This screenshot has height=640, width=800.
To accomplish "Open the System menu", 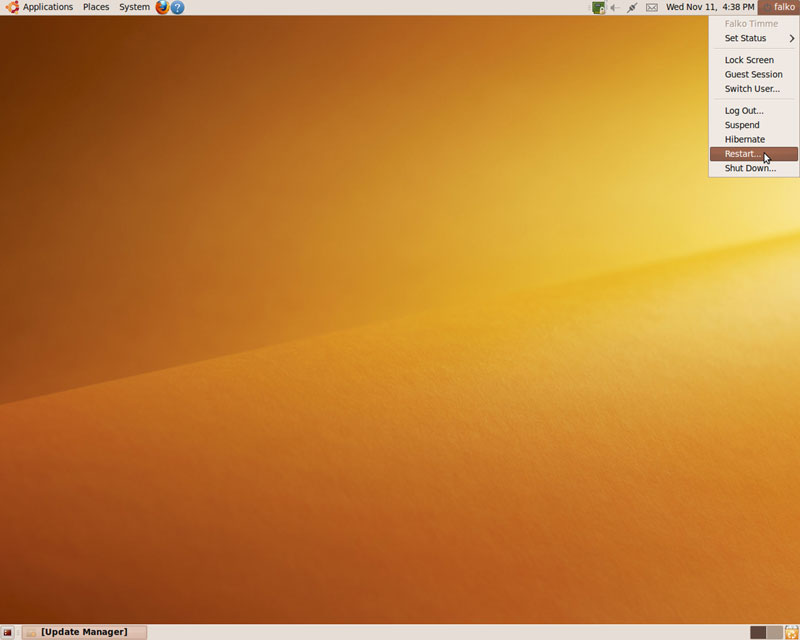I will point(134,7).
